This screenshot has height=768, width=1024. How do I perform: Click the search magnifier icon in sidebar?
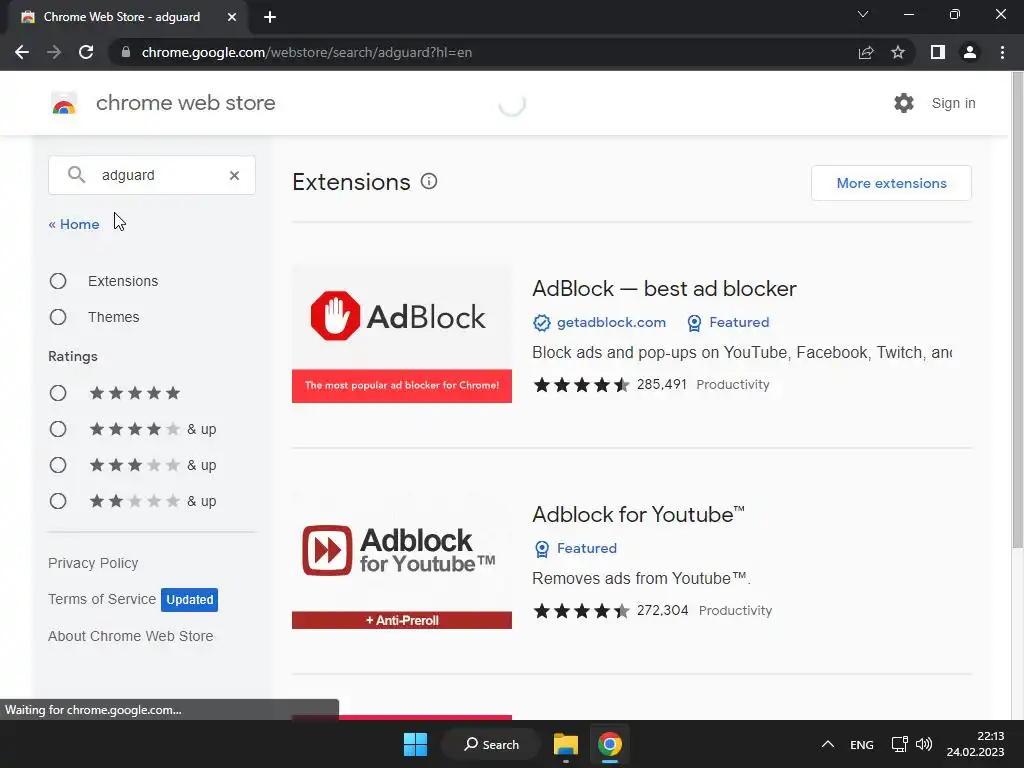click(x=76, y=174)
